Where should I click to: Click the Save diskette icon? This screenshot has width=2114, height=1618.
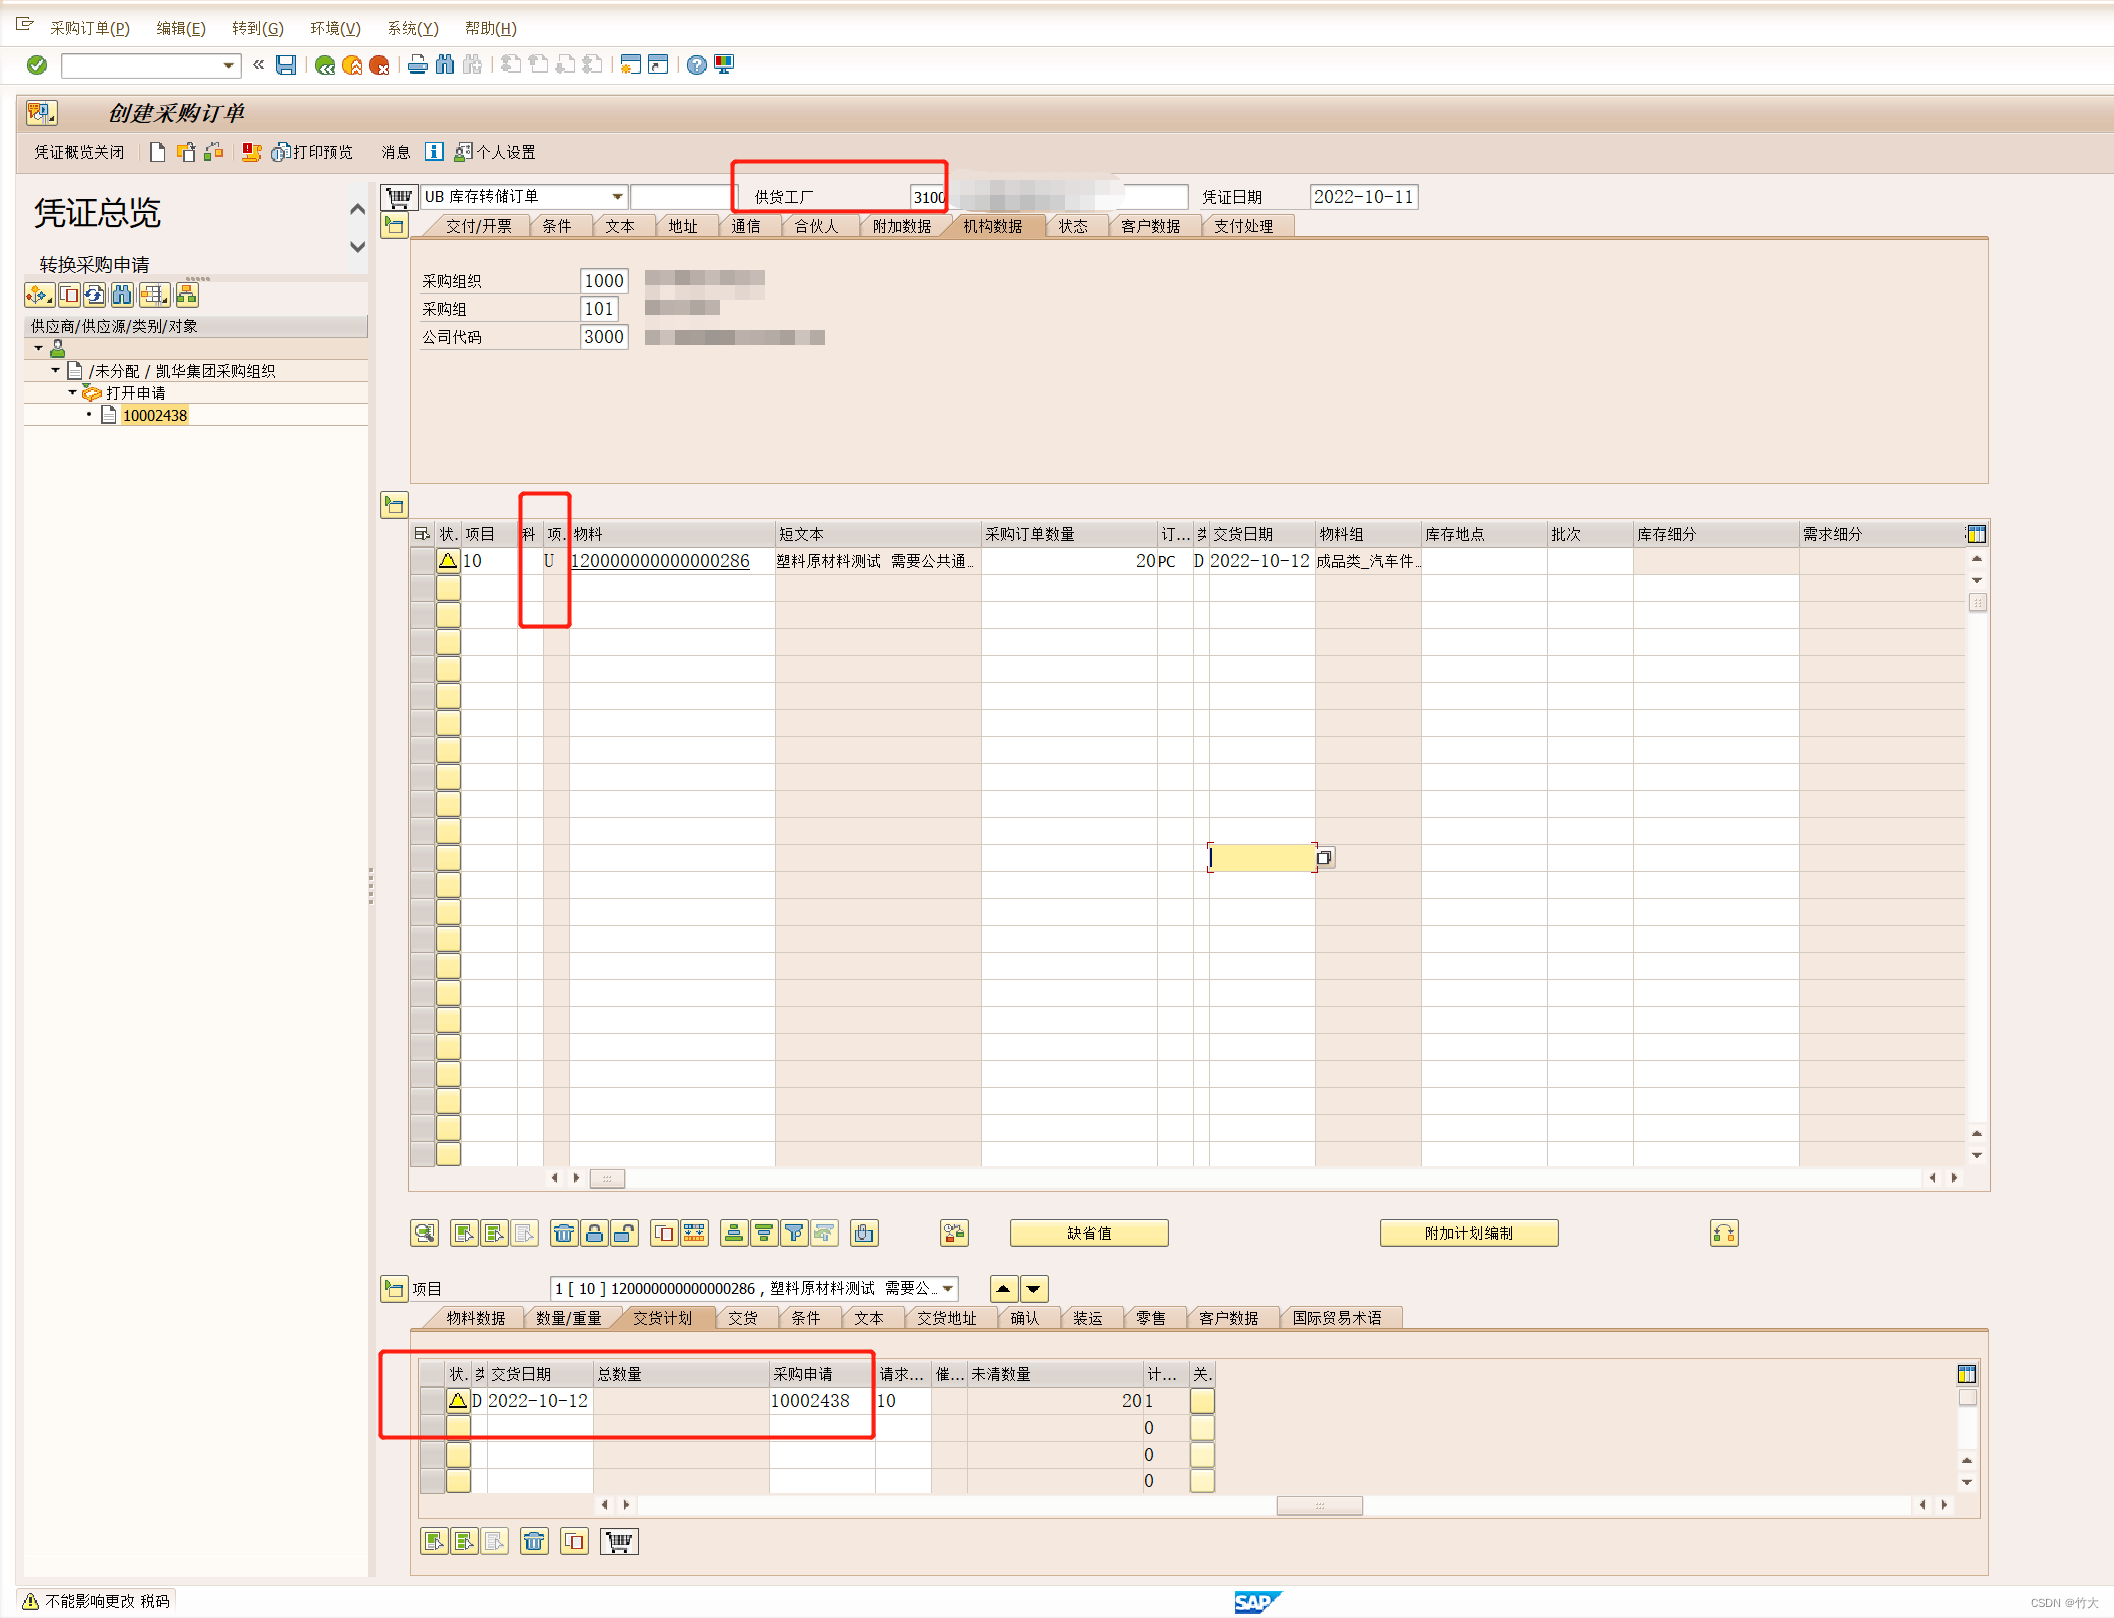[x=286, y=65]
